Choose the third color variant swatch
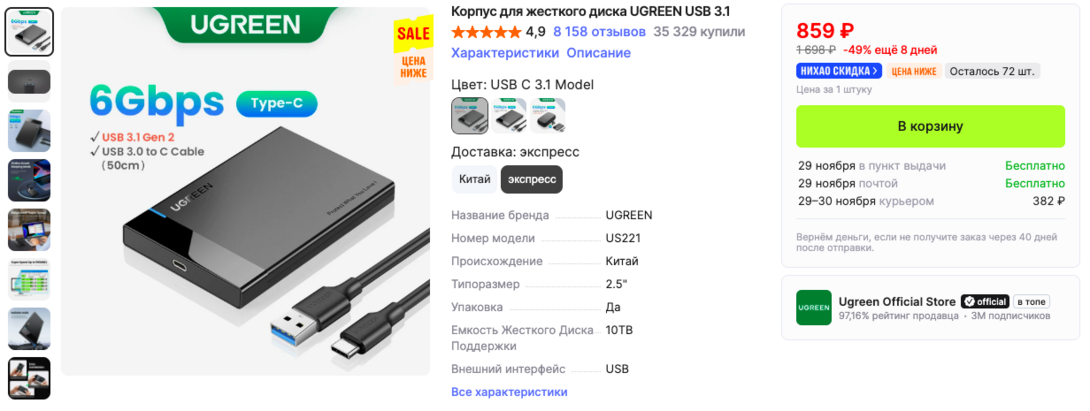Viewport: 1090px width, 411px height. click(x=548, y=115)
